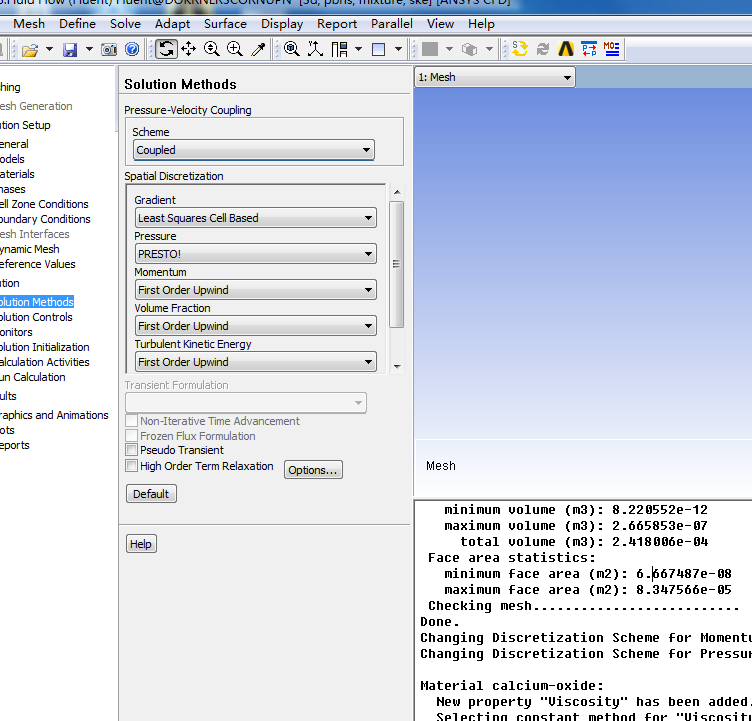Select the rotate view tool
Screen dimensions: 752x721
[166, 49]
